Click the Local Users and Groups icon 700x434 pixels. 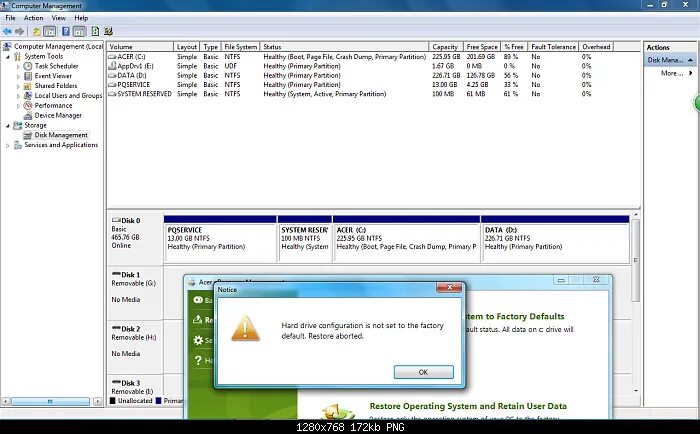point(28,96)
